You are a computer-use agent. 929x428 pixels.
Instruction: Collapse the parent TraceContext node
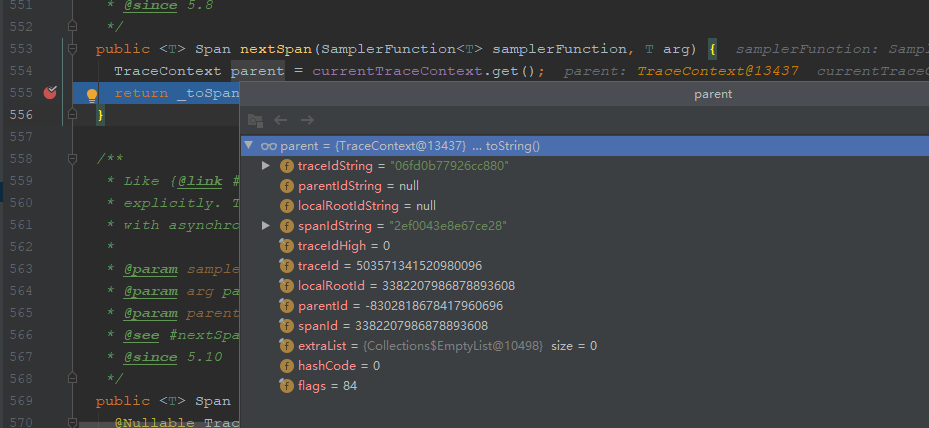[249, 146]
